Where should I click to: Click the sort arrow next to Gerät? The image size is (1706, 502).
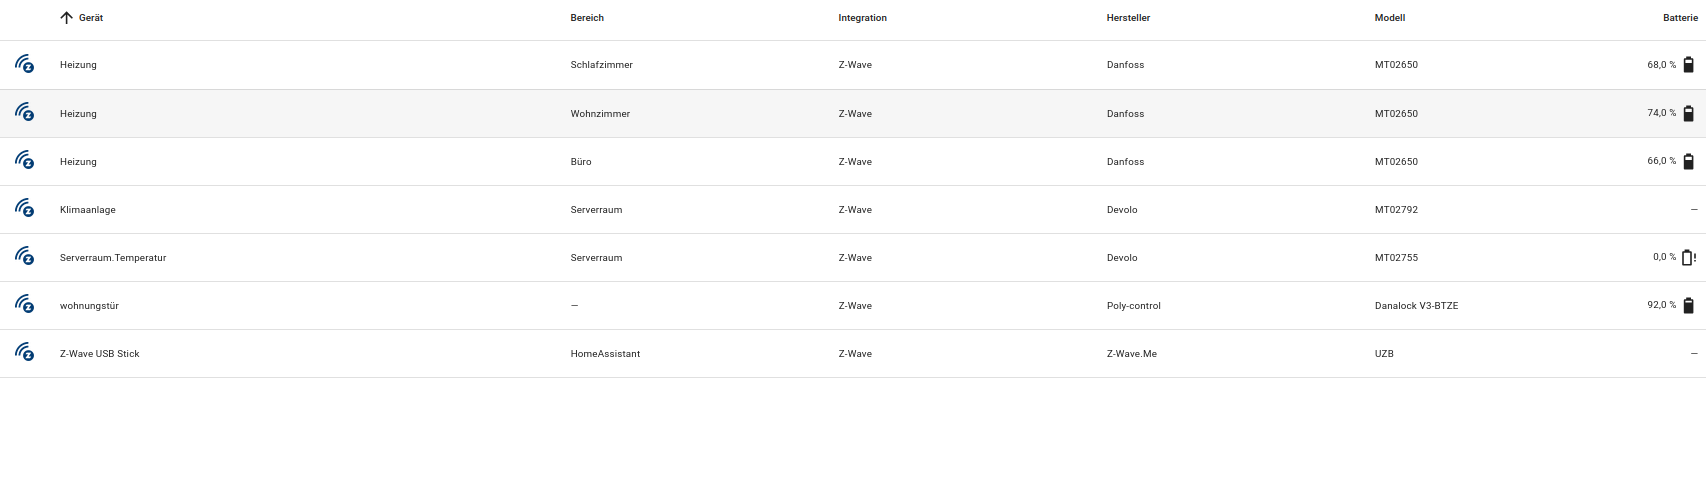(67, 18)
